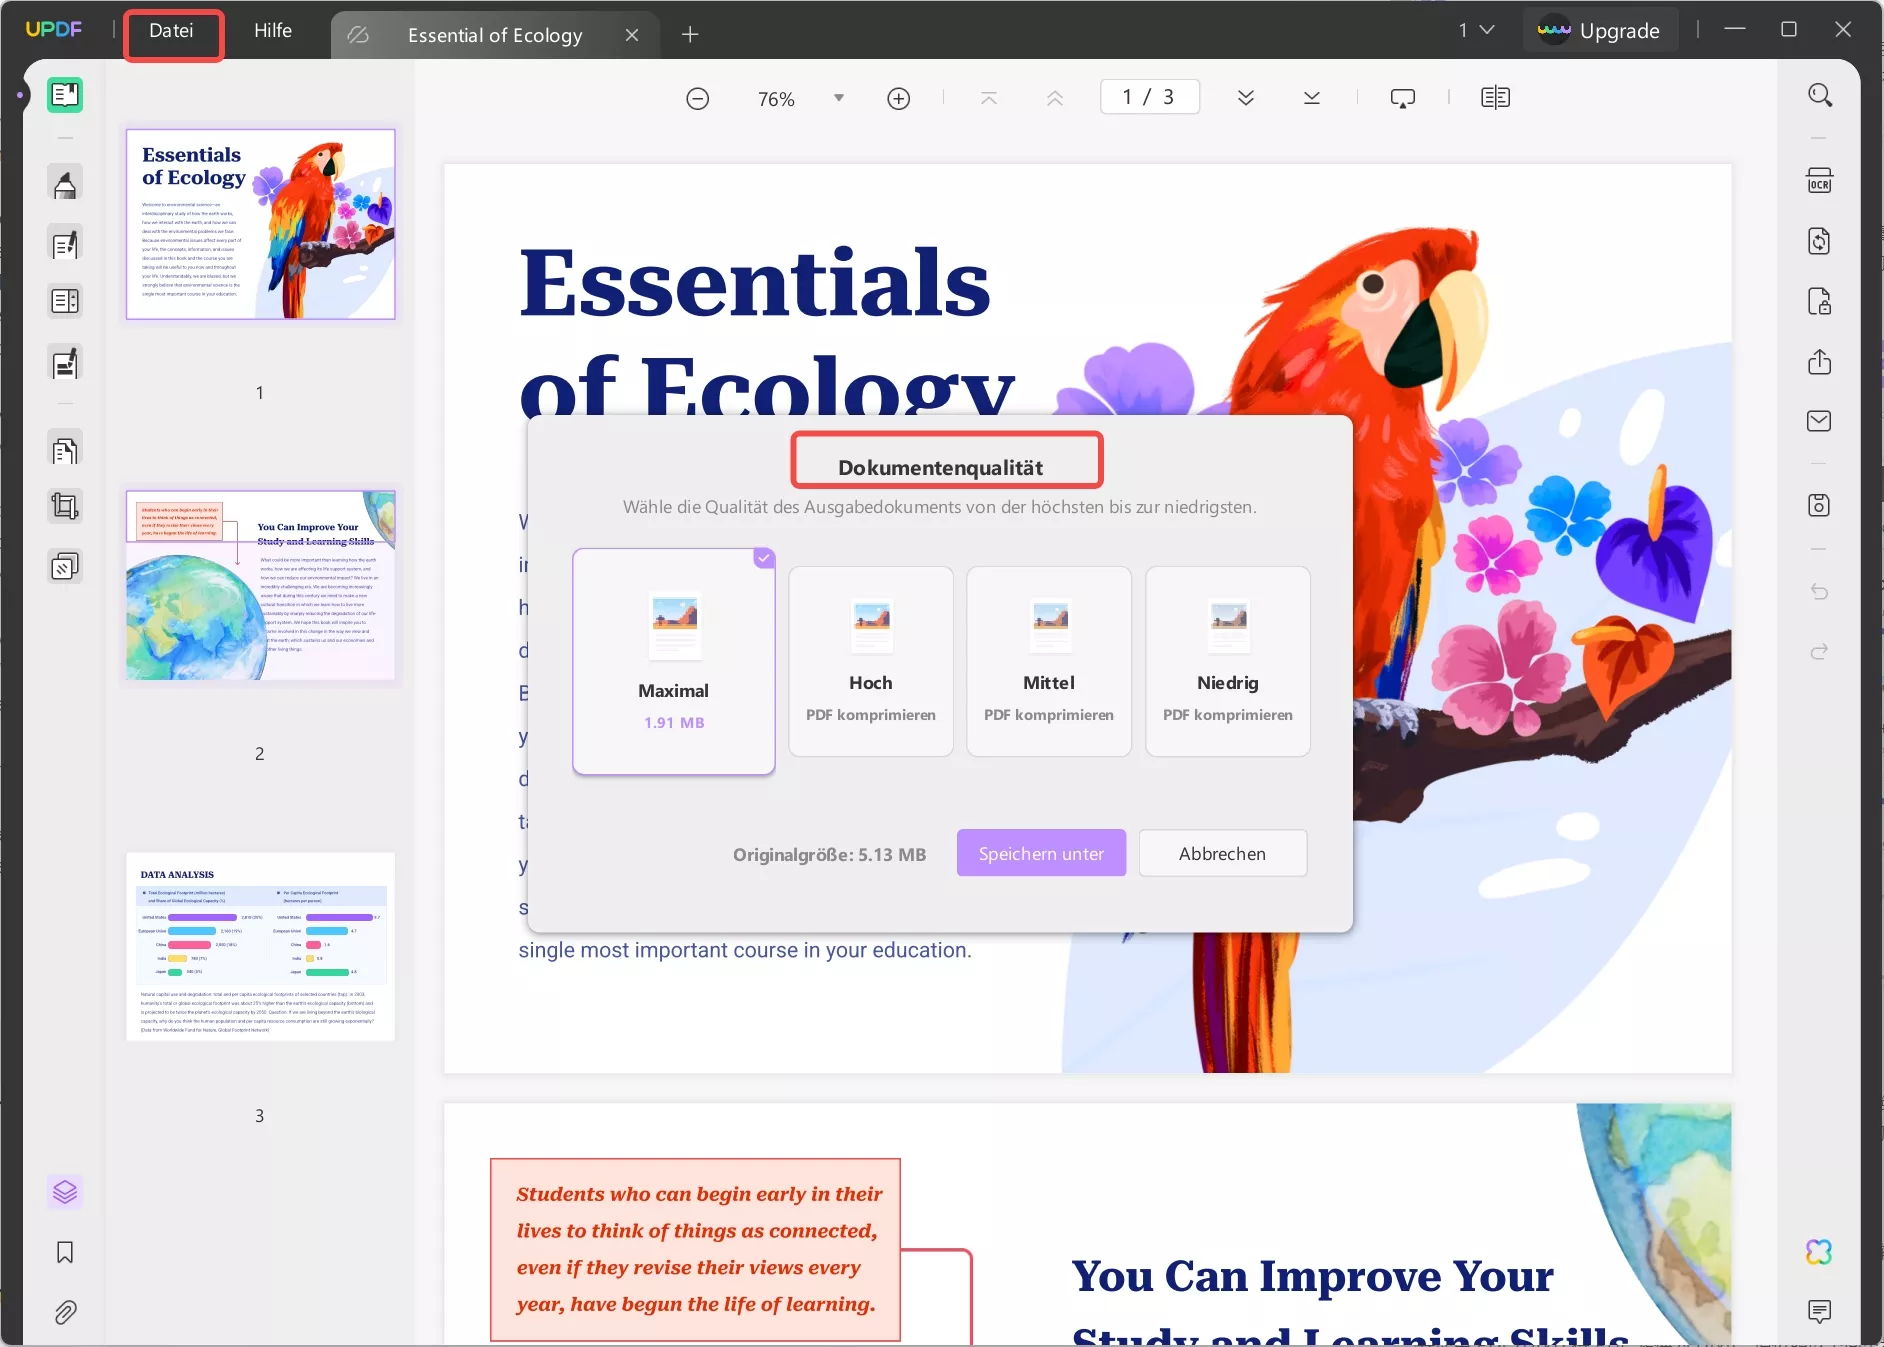Viewport: 1884px width, 1347px height.
Task: Click Abbrechen to cancel the dialog
Action: point(1222,853)
